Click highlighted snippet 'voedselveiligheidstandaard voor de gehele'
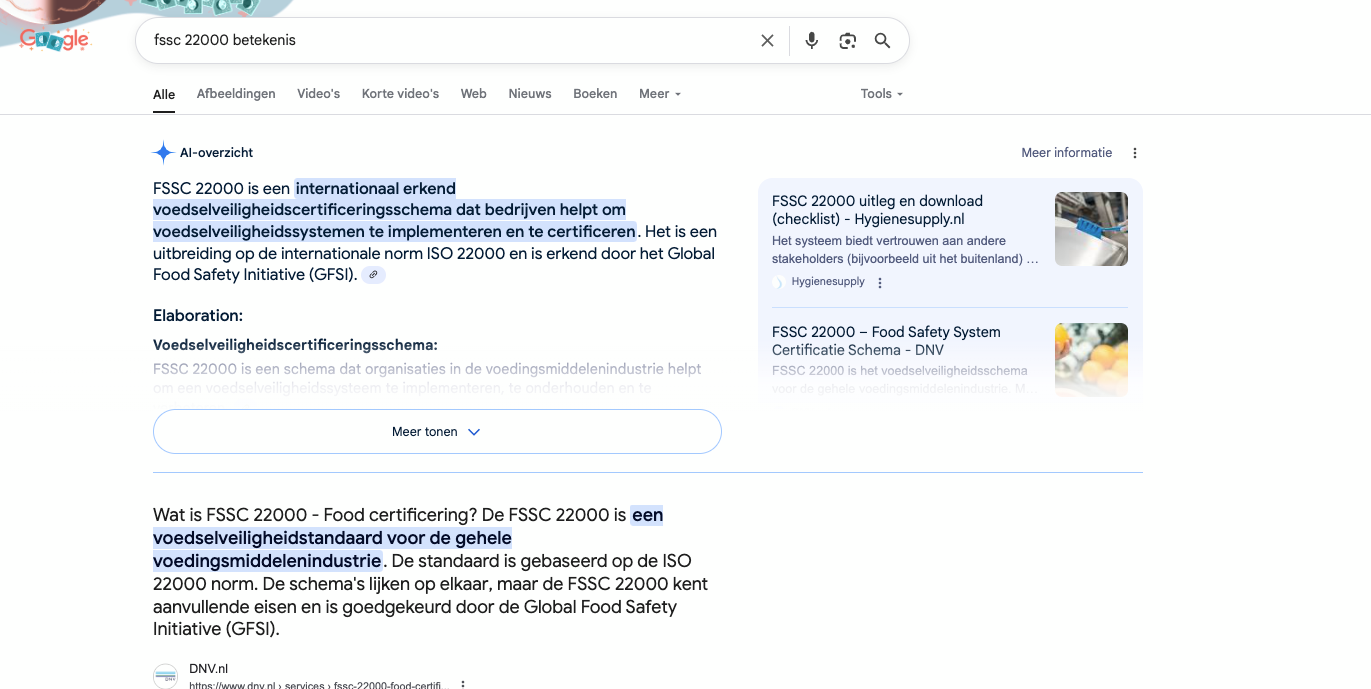 click(332, 538)
